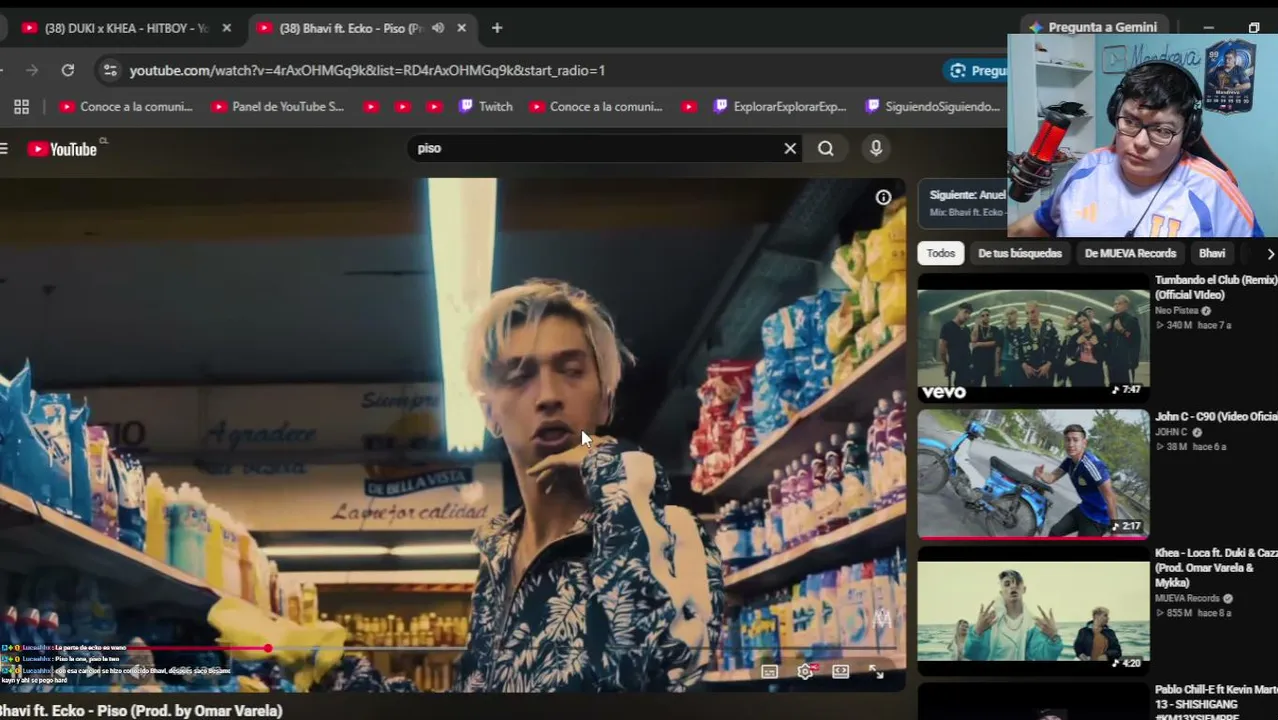Show more filter chips with right arrow
Image resolution: width=1278 pixels, height=720 pixels.
click(x=1269, y=254)
